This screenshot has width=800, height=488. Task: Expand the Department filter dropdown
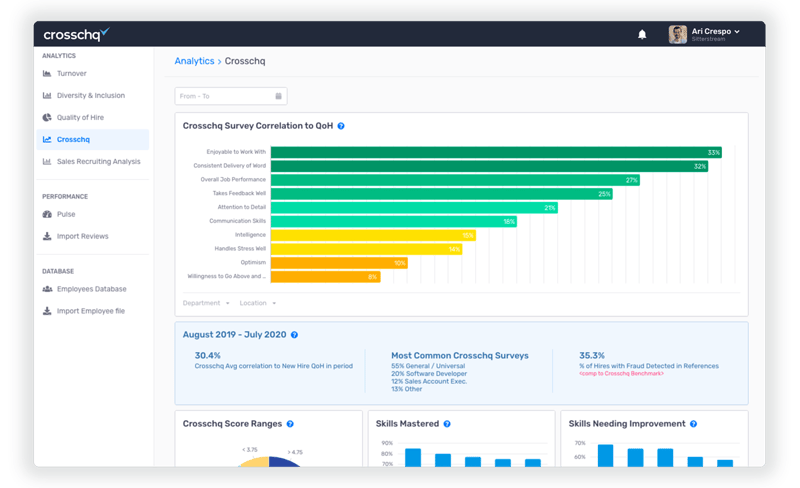point(206,303)
